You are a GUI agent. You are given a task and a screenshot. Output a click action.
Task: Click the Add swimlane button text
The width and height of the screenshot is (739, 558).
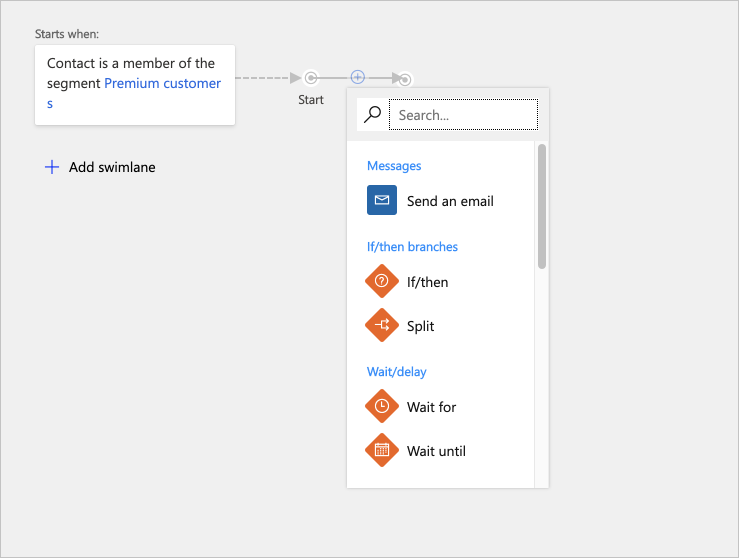tap(112, 167)
